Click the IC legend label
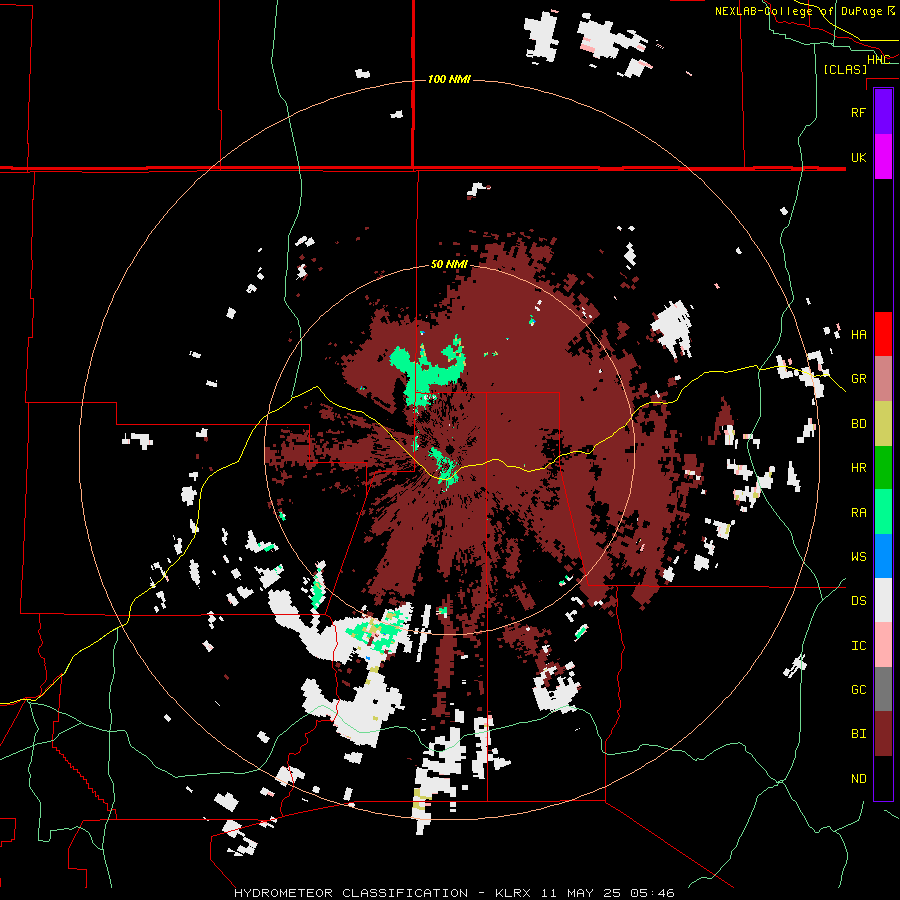900x900 pixels. [x=858, y=646]
